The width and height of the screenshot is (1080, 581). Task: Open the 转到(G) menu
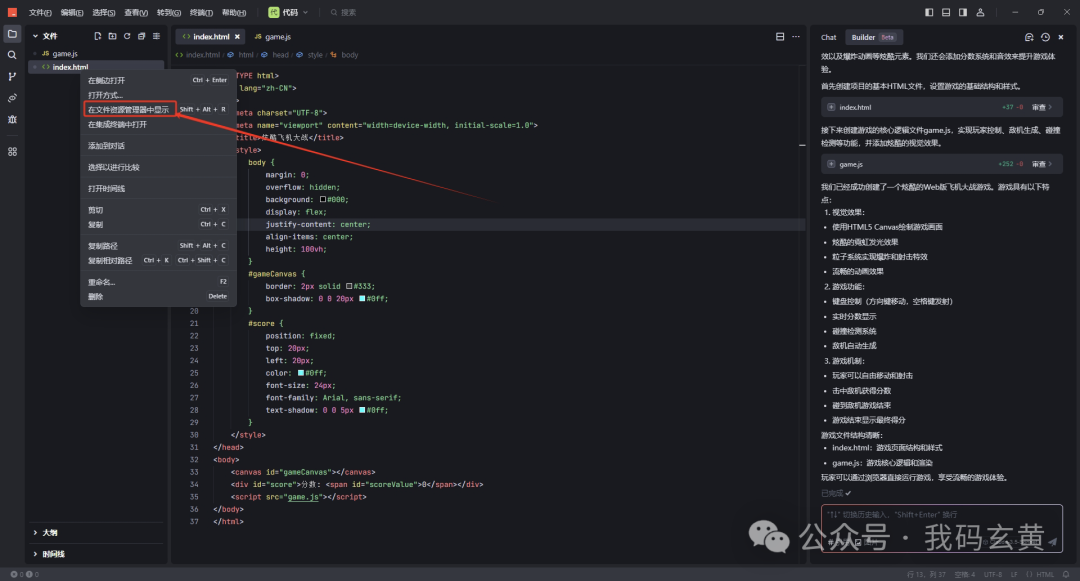(169, 12)
